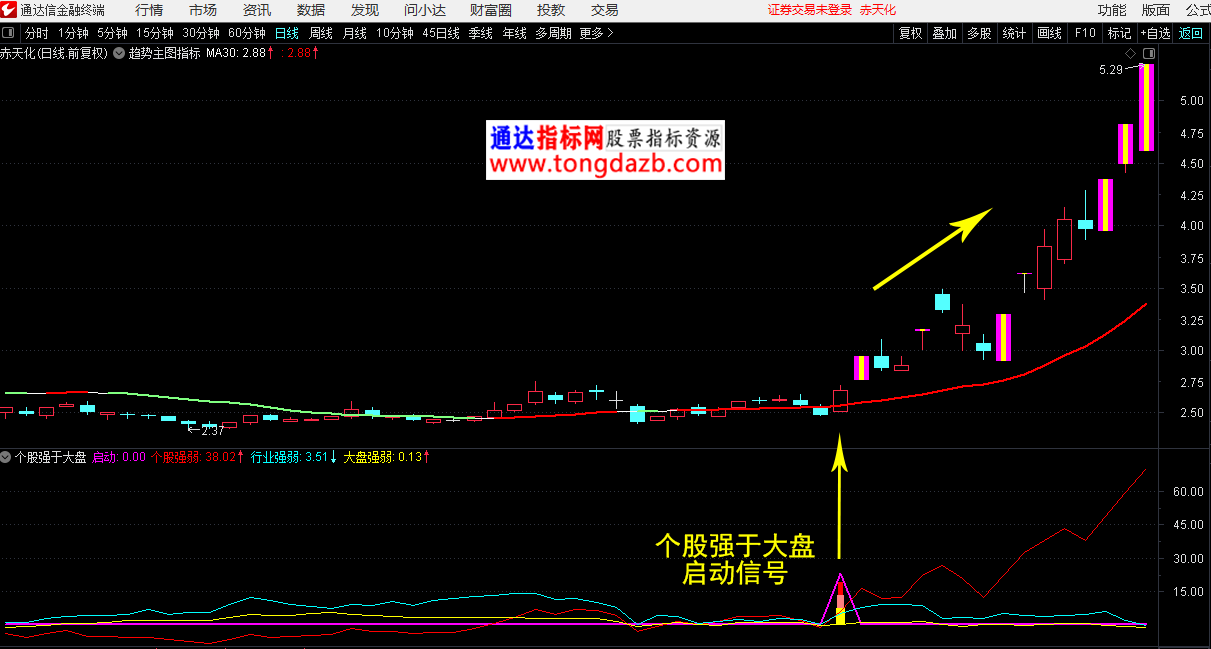Open the 版面 menu

pos(1156,10)
